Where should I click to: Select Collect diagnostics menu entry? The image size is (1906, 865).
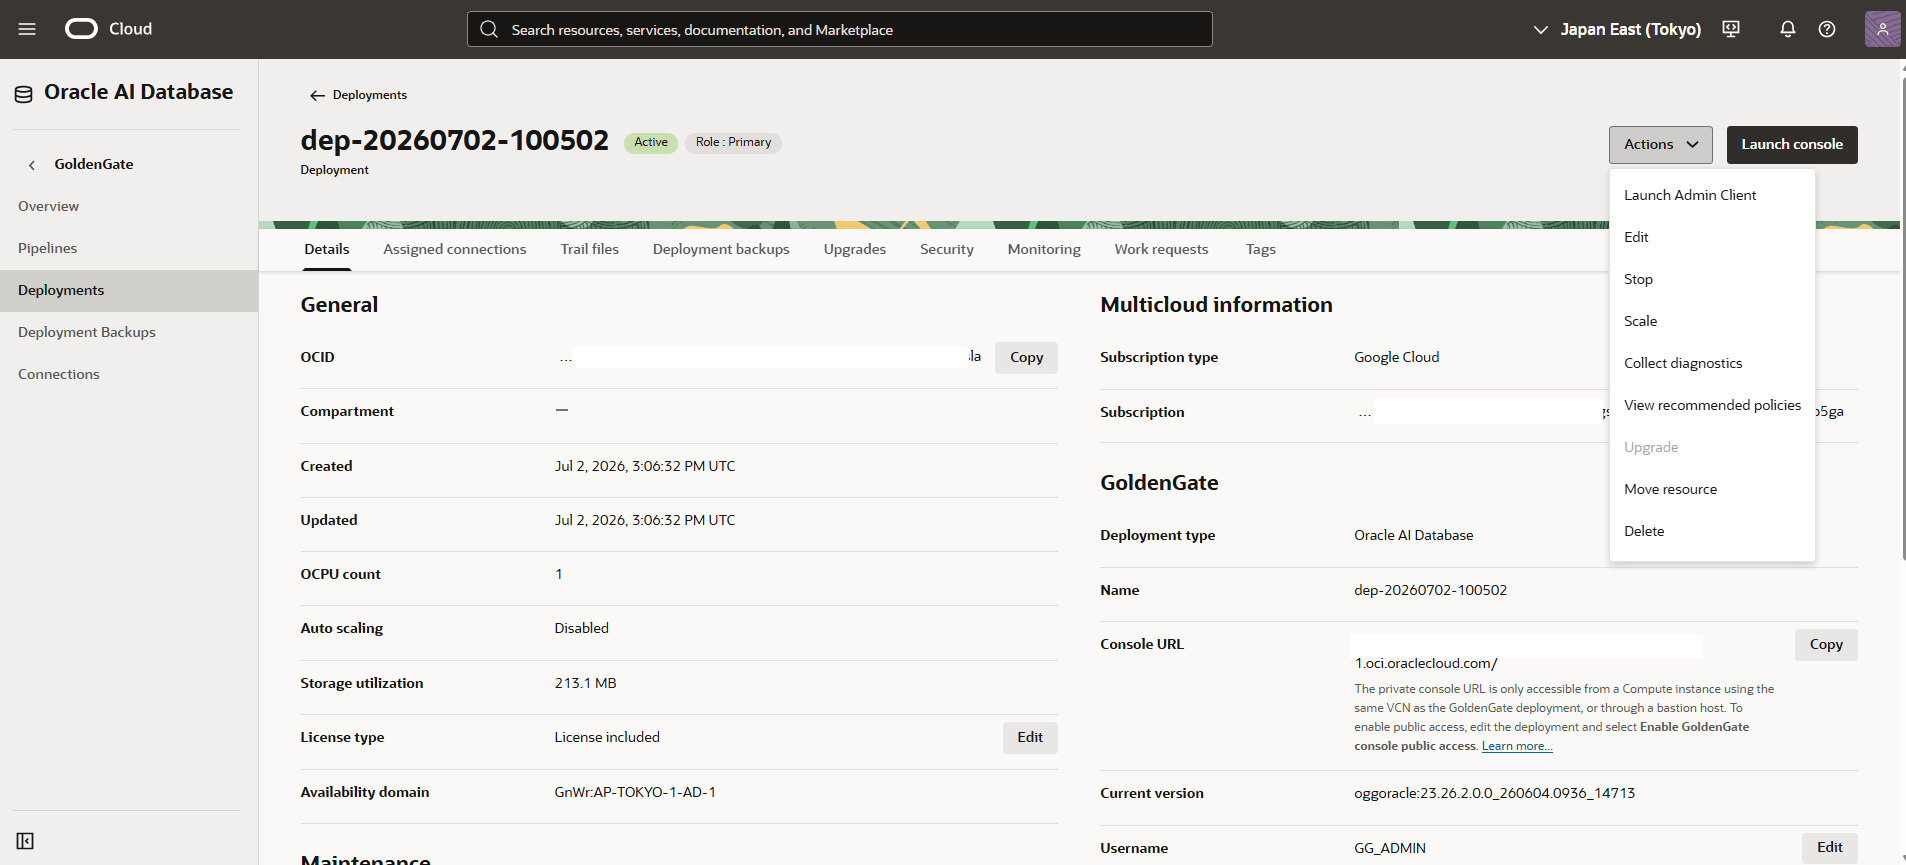pyautogui.click(x=1712, y=363)
